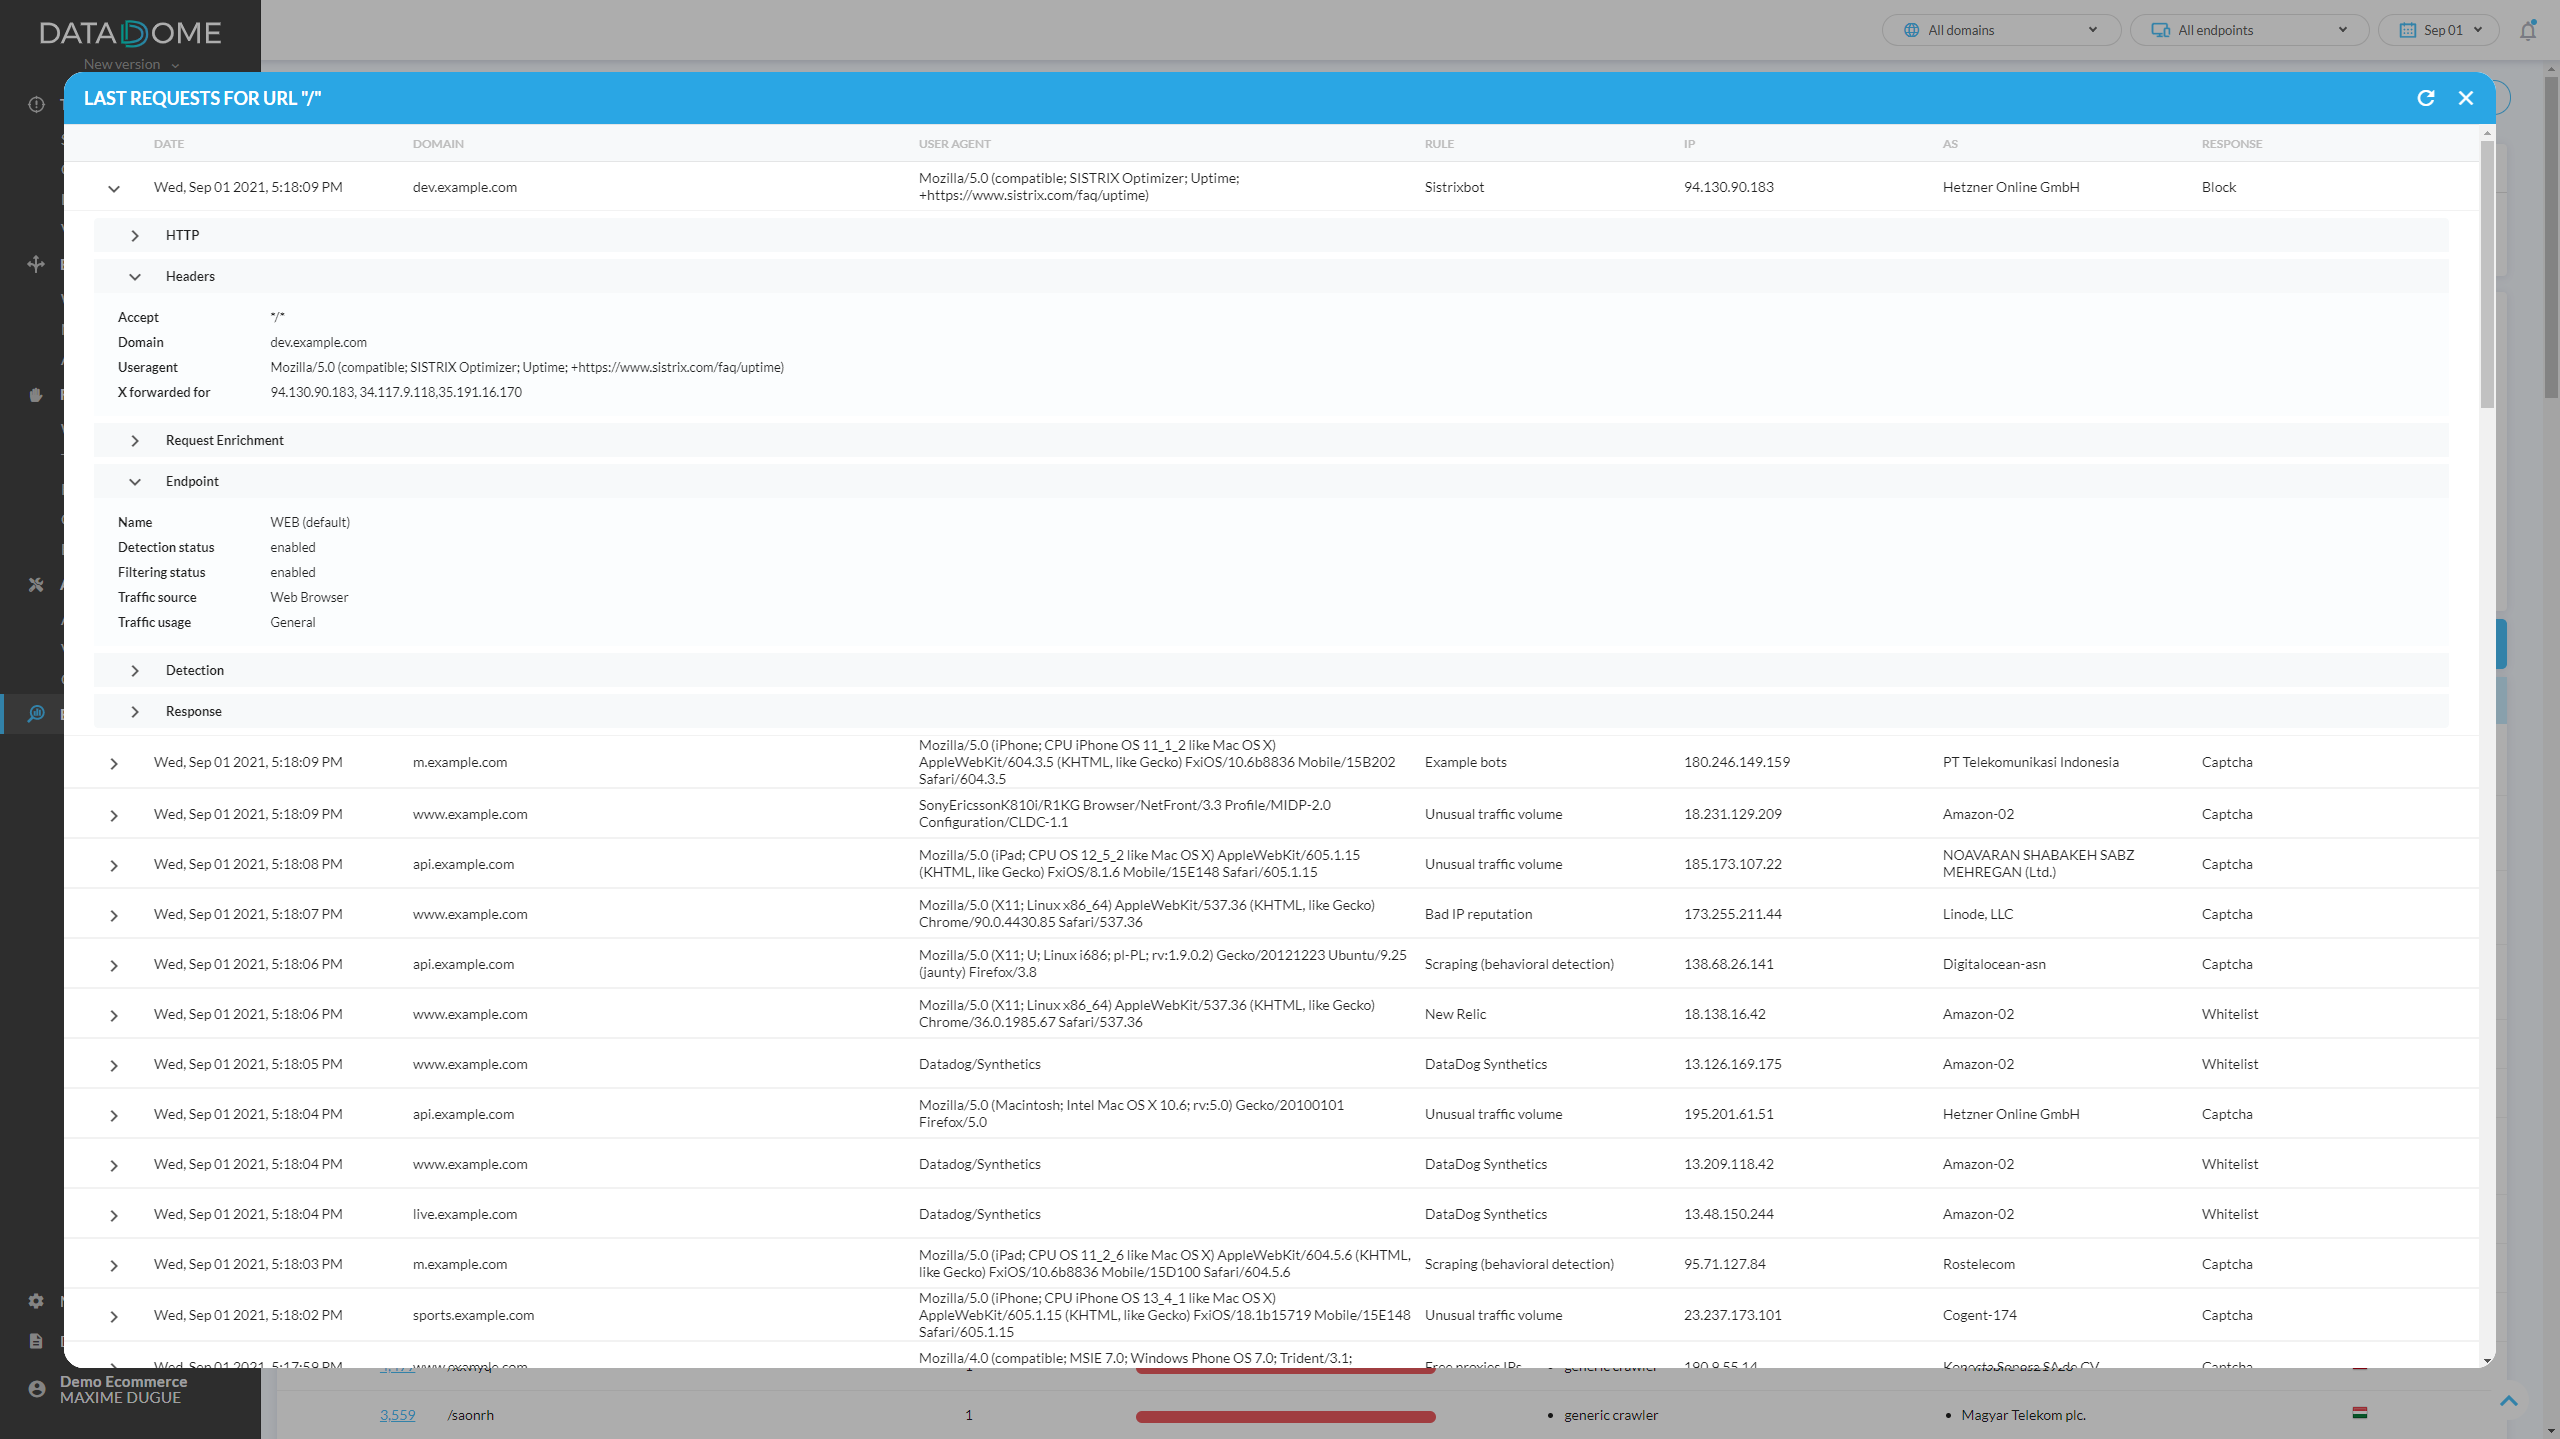Open the notifications bell
Viewport: 2560px width, 1439px height.
coord(2528,30)
